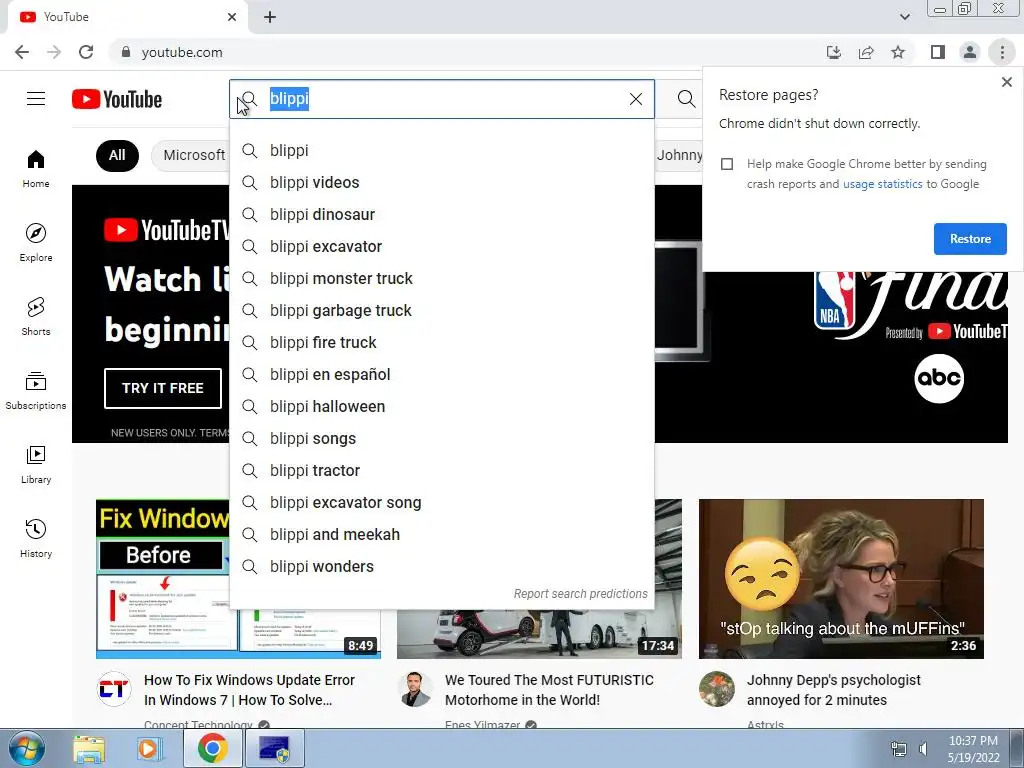Open Chrome profile icon
1024x768 pixels.
pyautogui.click(x=970, y=52)
